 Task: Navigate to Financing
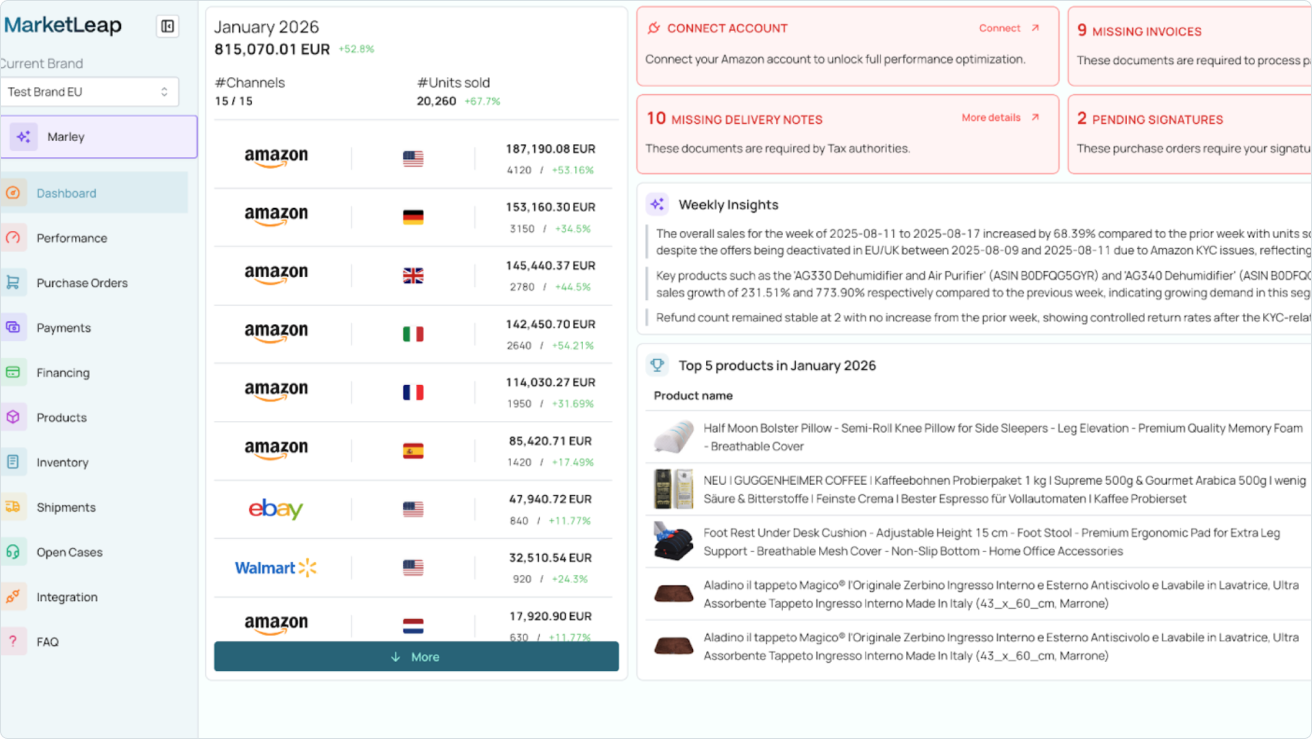pos(63,373)
